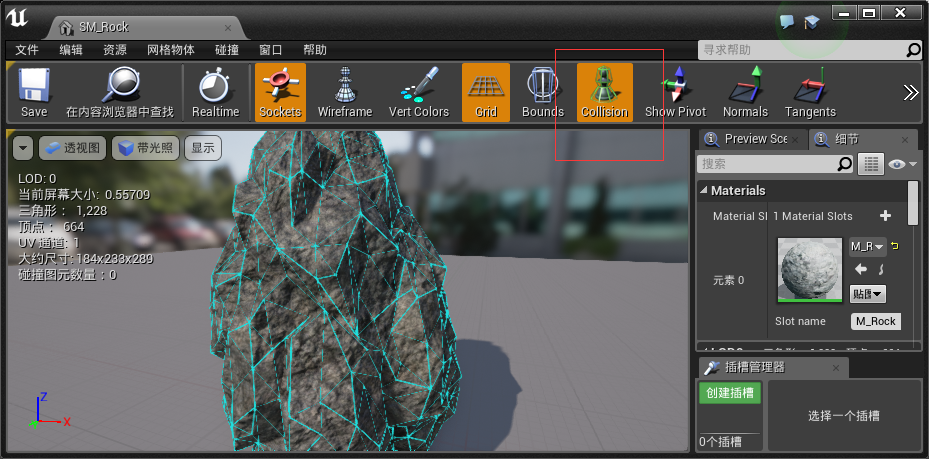This screenshot has width=929, height=459.
Task: Open the tutorials graduation cap icon
Action: [x=810, y=23]
